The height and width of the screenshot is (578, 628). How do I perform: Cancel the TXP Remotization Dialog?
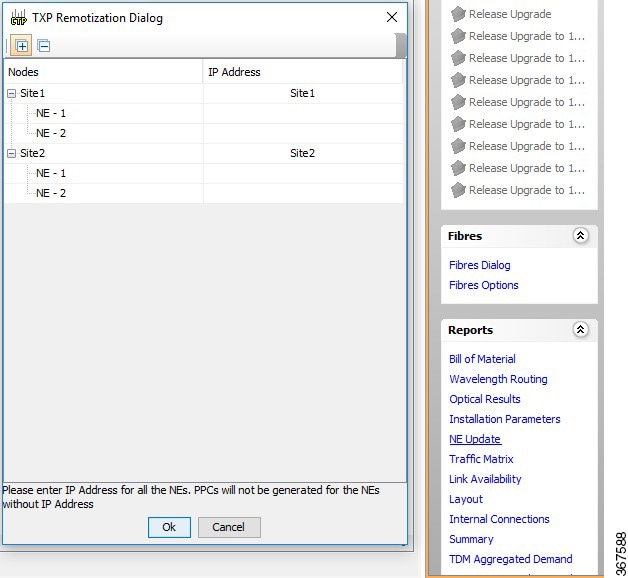(x=229, y=527)
